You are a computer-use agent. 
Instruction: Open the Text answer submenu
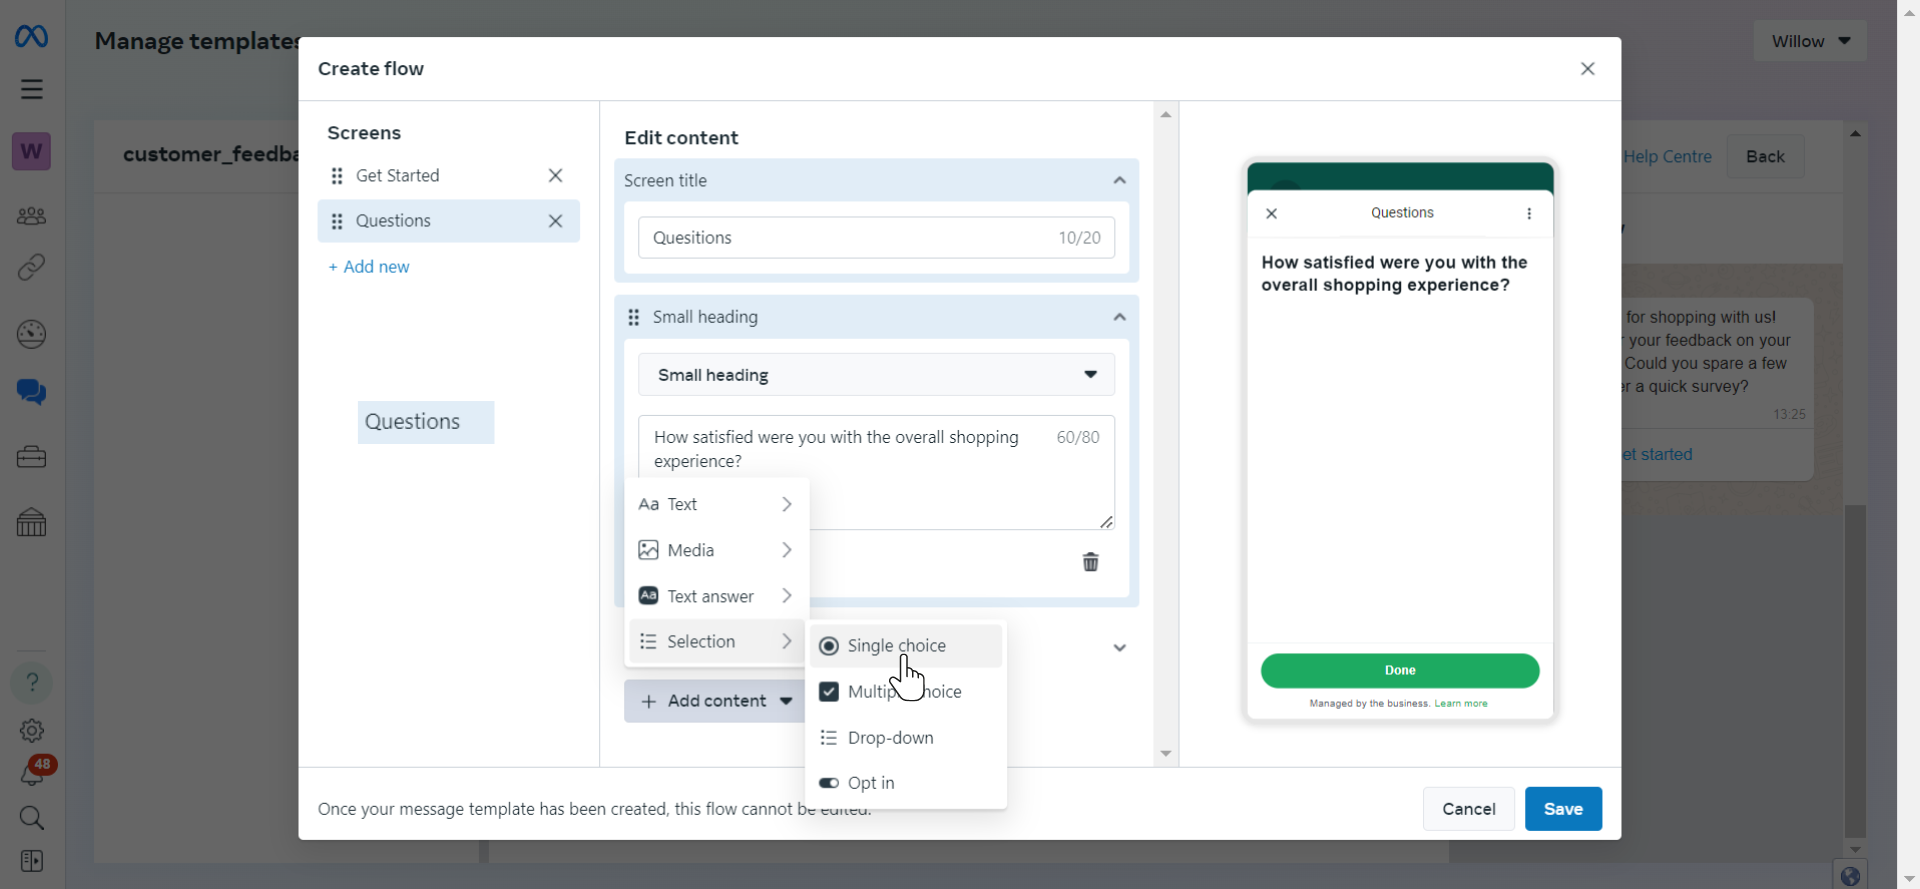coord(716,596)
